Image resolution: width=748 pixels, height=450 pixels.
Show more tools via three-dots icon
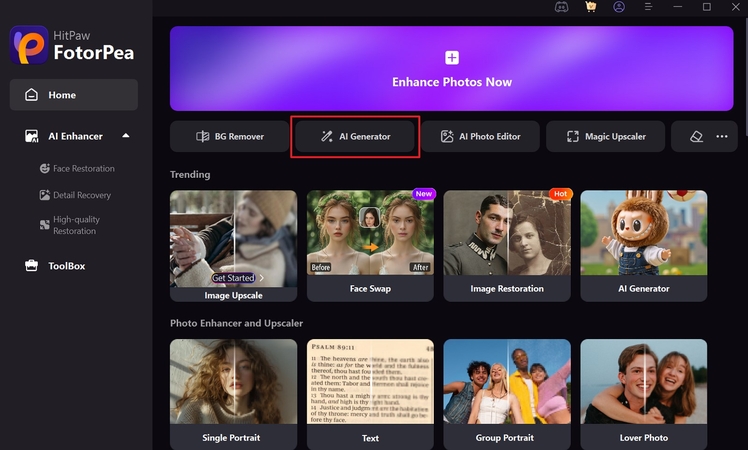(x=722, y=136)
